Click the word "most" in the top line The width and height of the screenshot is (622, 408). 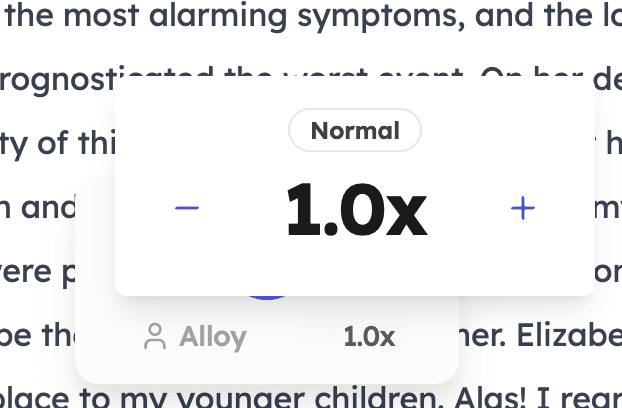[x=101, y=16]
